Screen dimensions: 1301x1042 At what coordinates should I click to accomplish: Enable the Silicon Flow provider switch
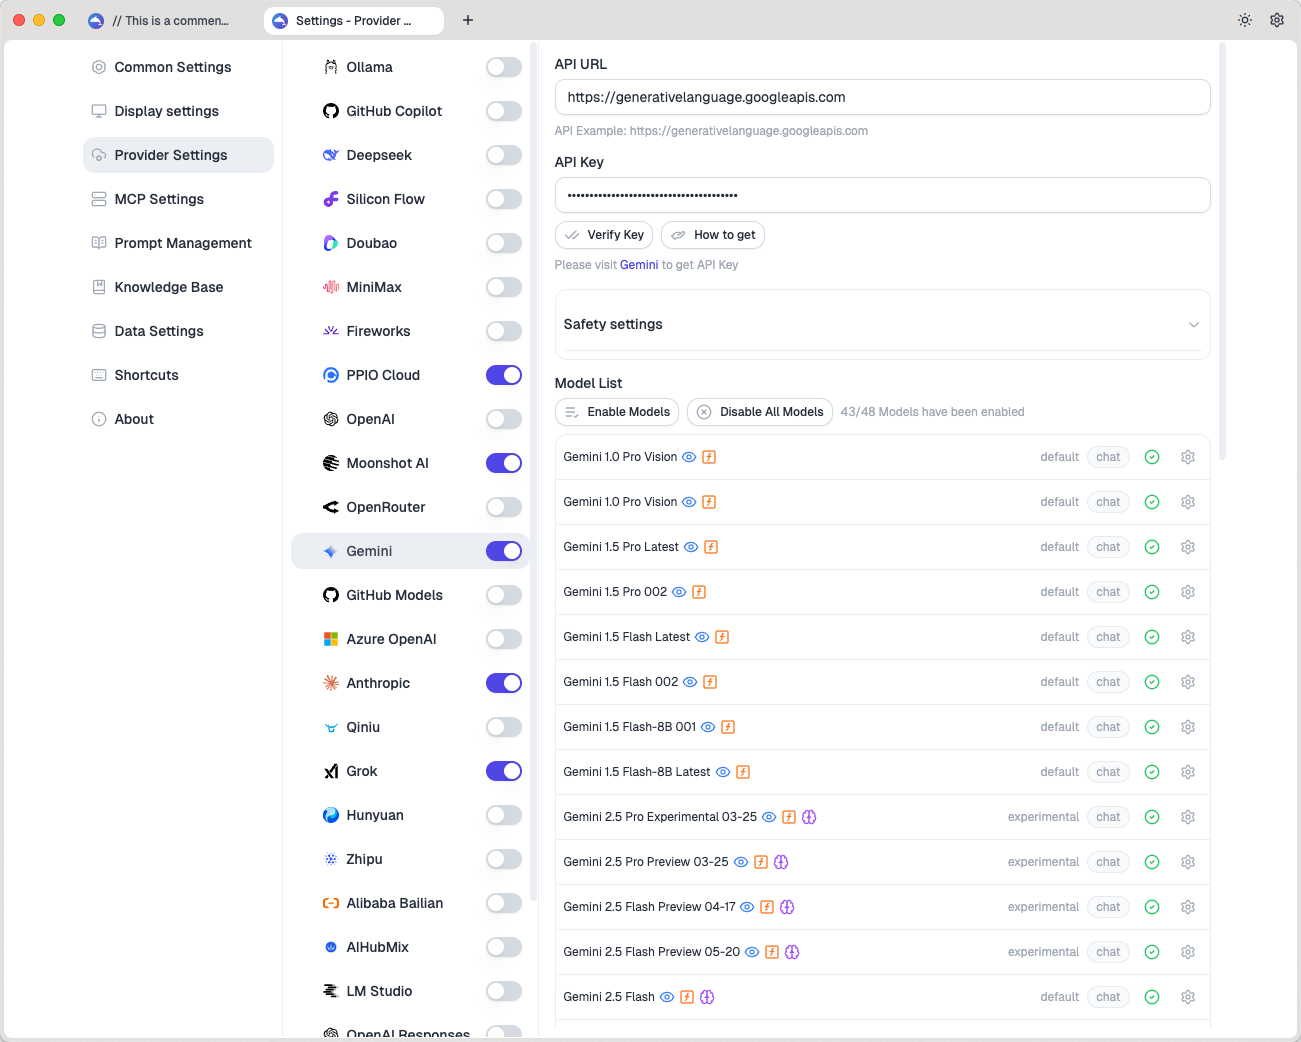point(504,199)
